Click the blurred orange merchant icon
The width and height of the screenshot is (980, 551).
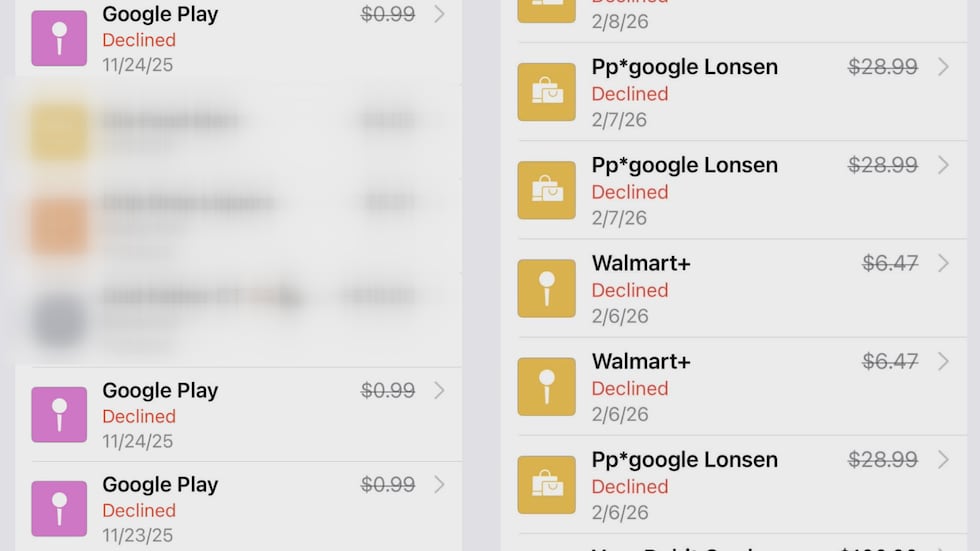click(59, 226)
